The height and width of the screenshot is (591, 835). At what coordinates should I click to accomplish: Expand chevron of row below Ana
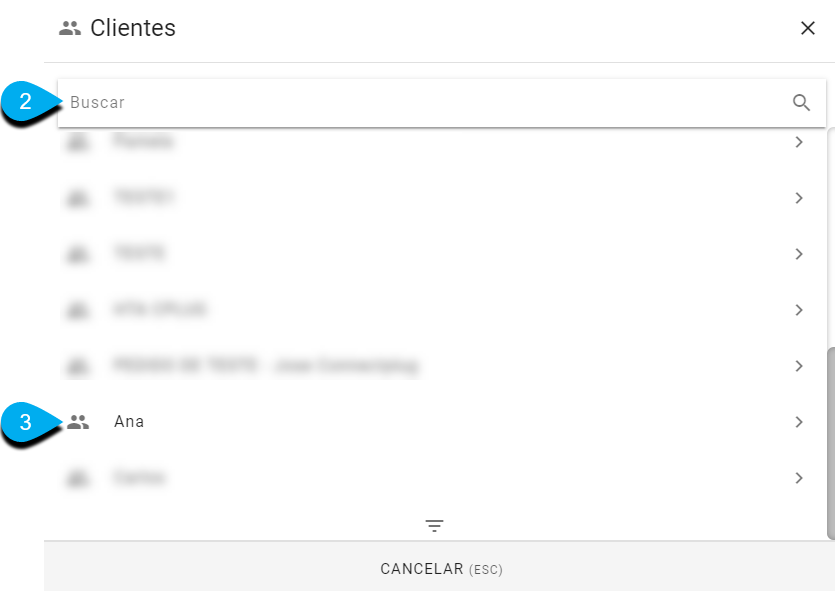point(799,478)
